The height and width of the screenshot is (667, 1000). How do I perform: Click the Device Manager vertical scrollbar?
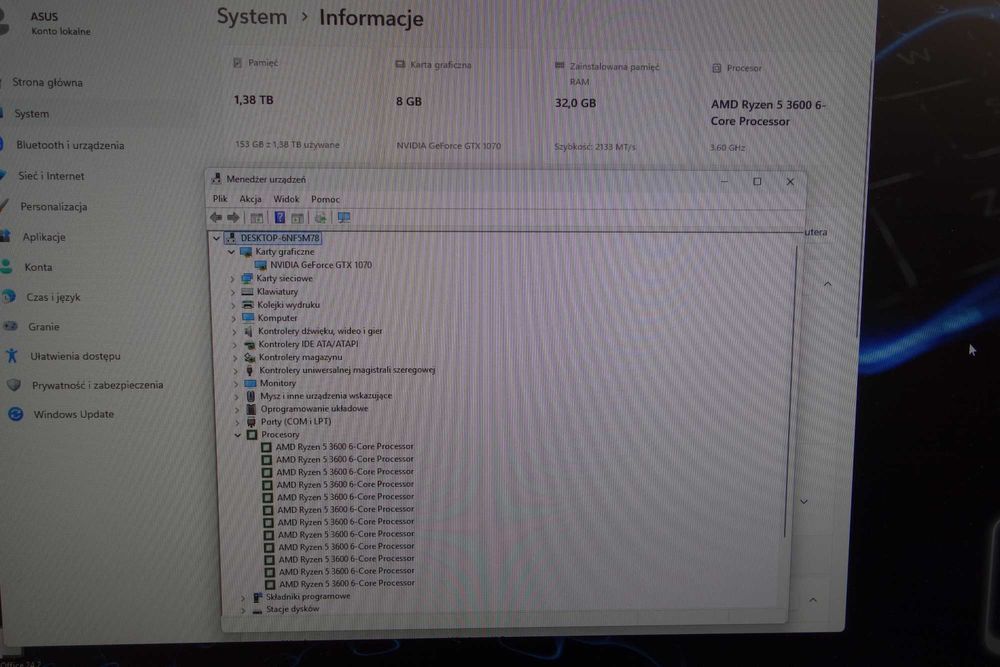pyautogui.click(x=792, y=392)
